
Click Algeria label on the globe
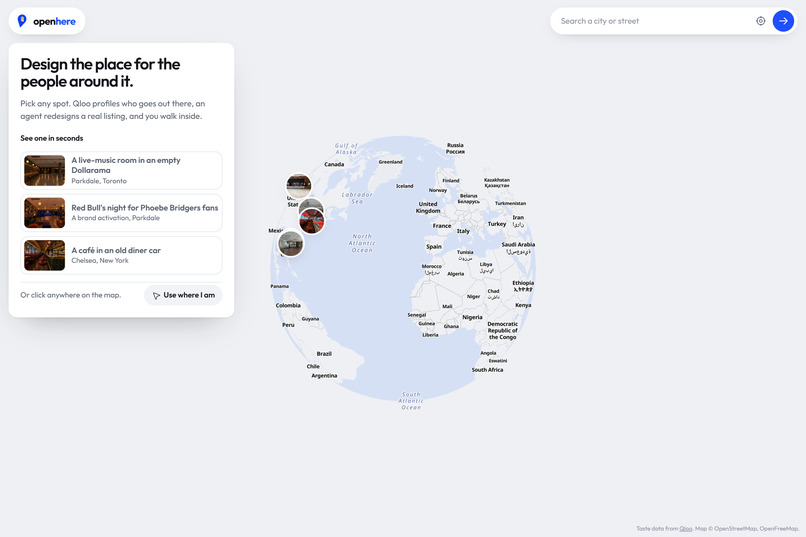coord(455,274)
